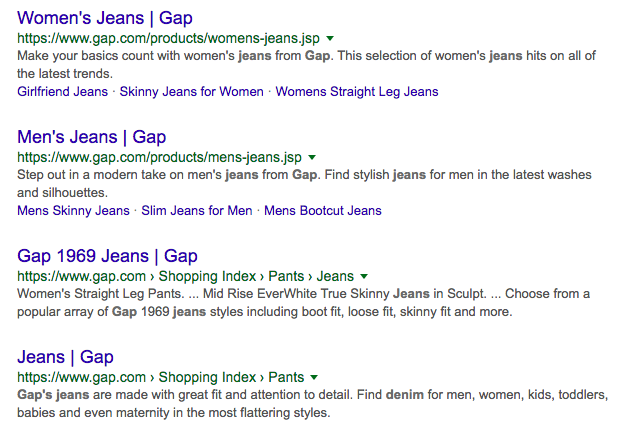Click snippet "Step out in a modern take"
Viewport: 630px width, 426px height.
98,174
